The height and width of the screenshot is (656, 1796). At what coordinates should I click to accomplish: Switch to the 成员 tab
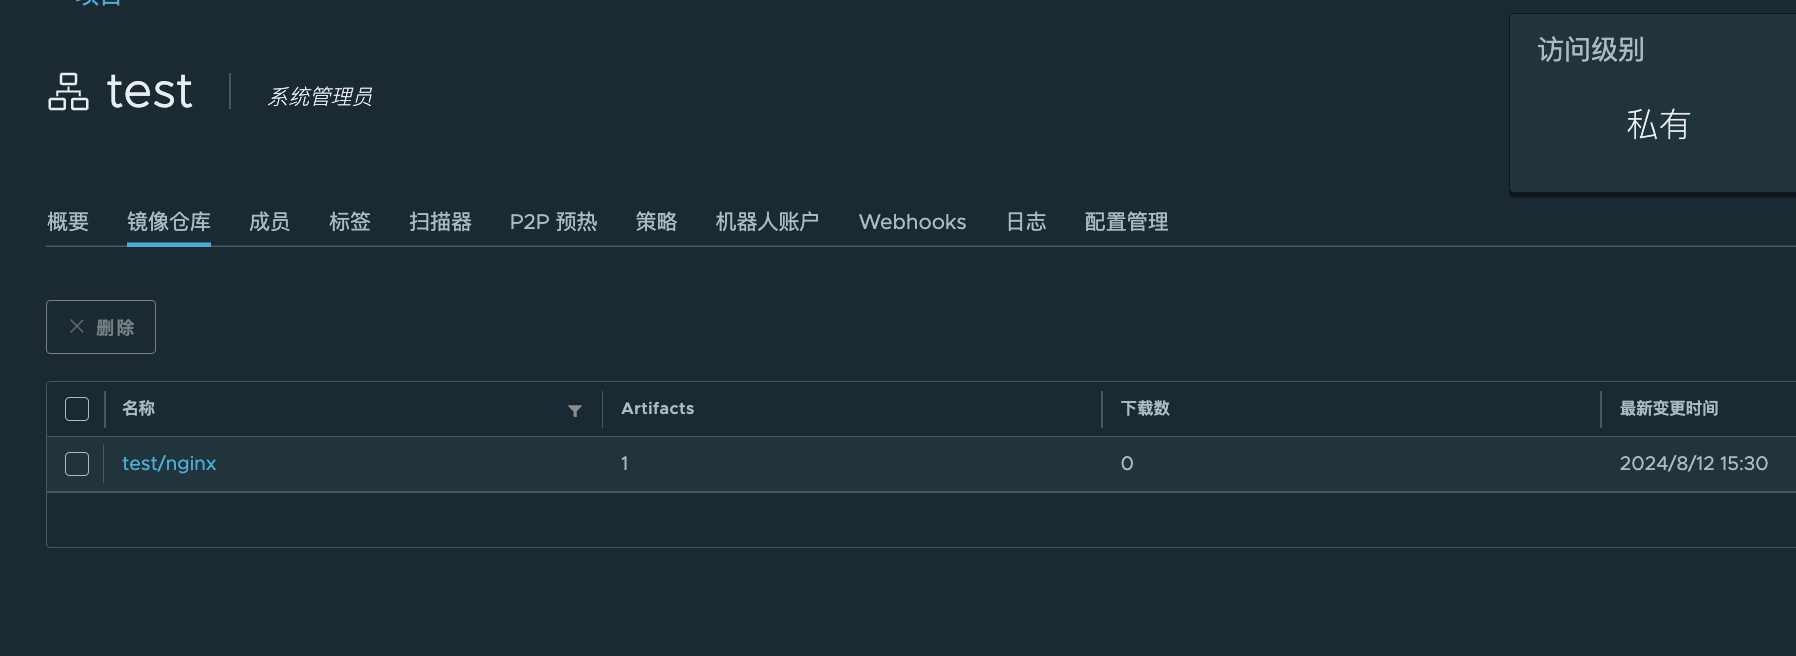[x=270, y=222]
